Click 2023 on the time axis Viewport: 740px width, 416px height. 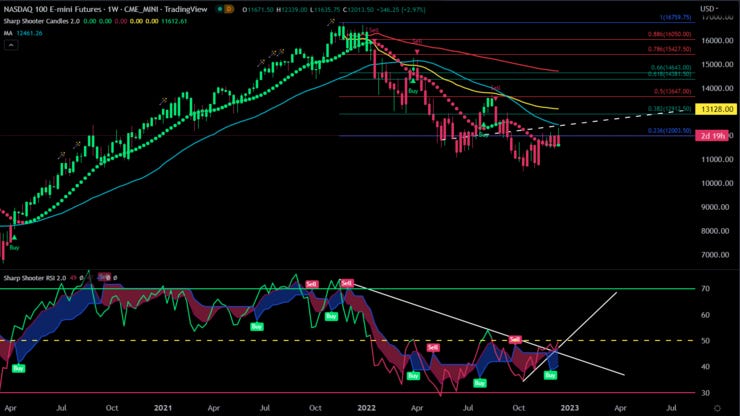[569, 408]
